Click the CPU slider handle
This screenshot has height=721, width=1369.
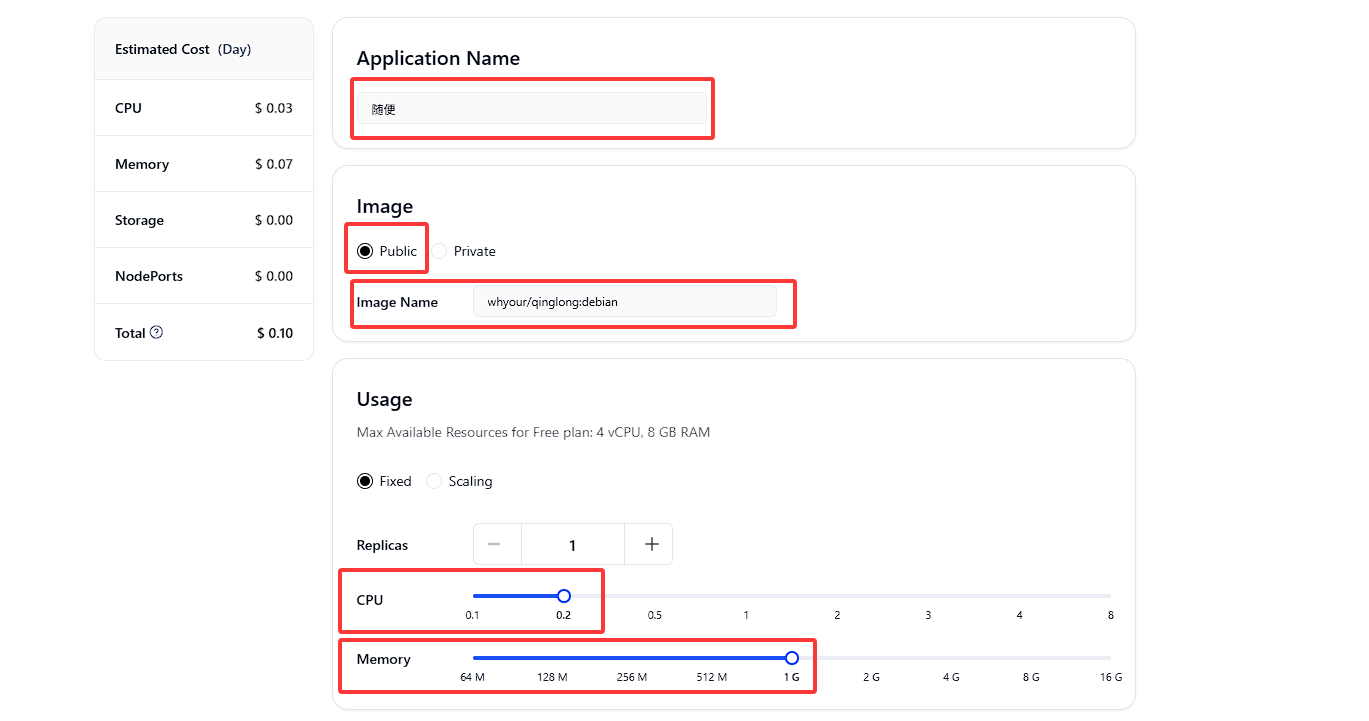click(x=564, y=596)
